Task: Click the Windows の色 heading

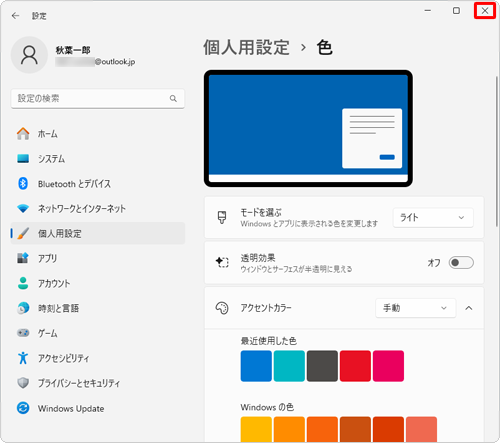Action: coord(267,407)
